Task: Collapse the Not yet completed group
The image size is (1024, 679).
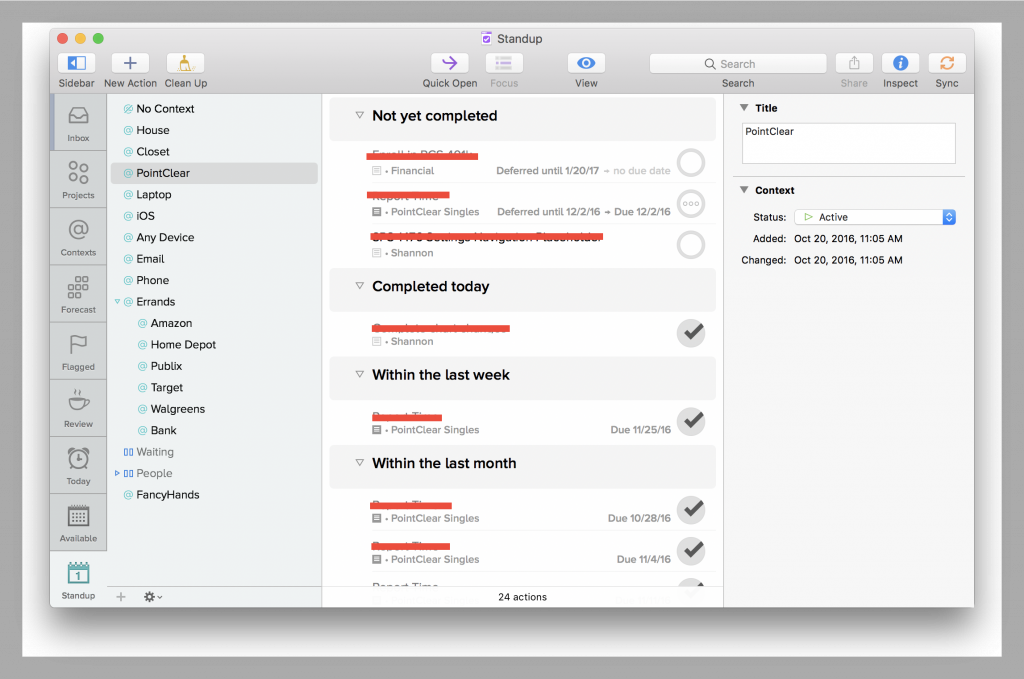Action: (x=359, y=116)
